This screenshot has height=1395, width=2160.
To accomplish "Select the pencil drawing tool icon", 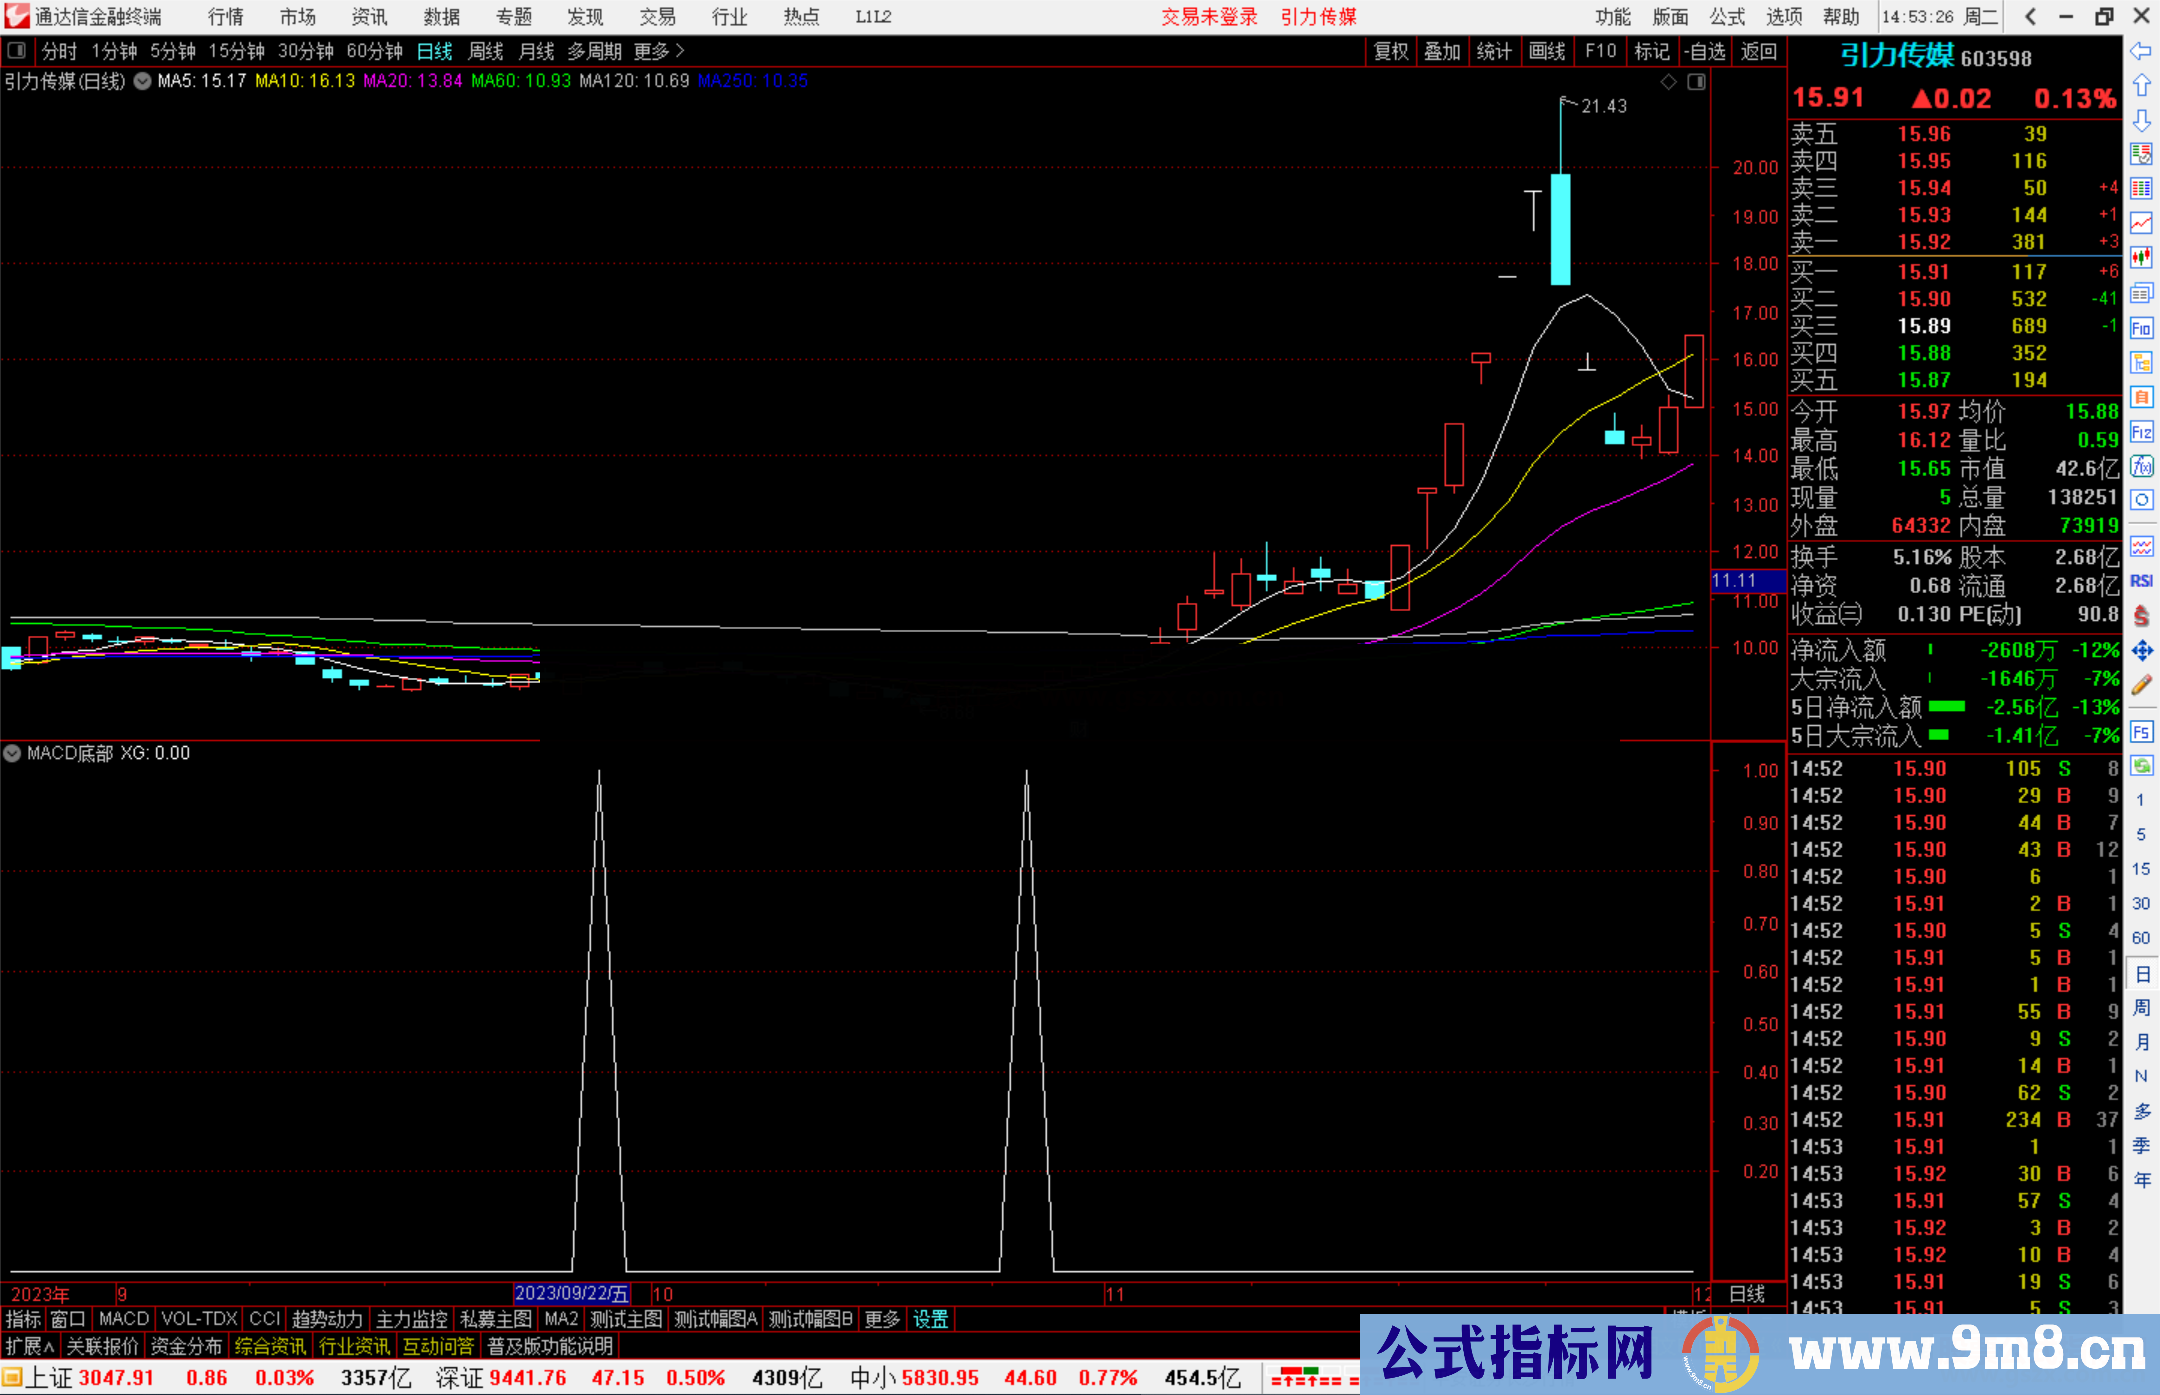I will coord(2141,685).
